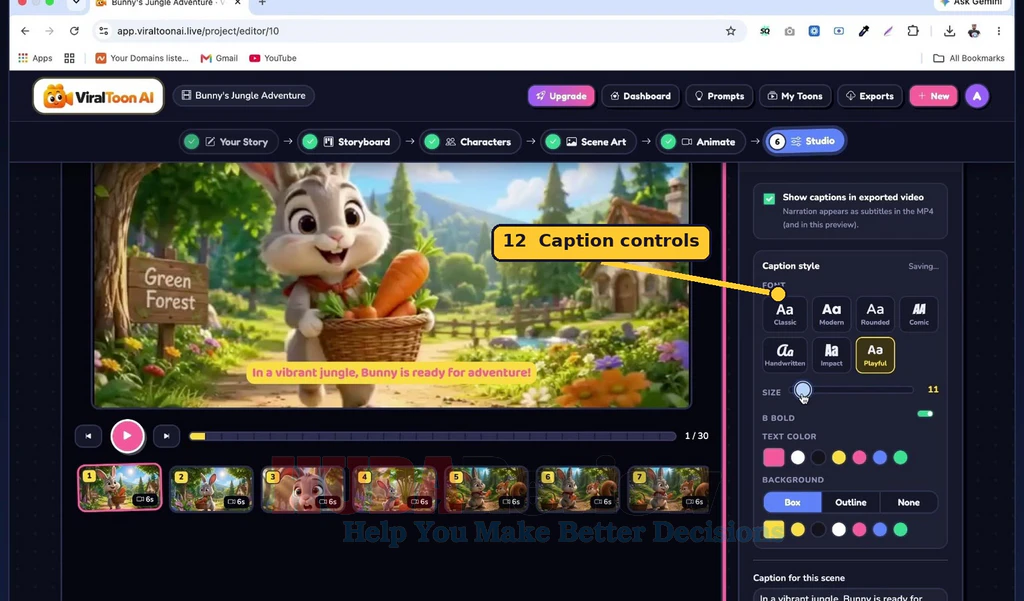The height and width of the screenshot is (601, 1024).
Task: Open the Chrome three-dot menu
Action: 999,31
